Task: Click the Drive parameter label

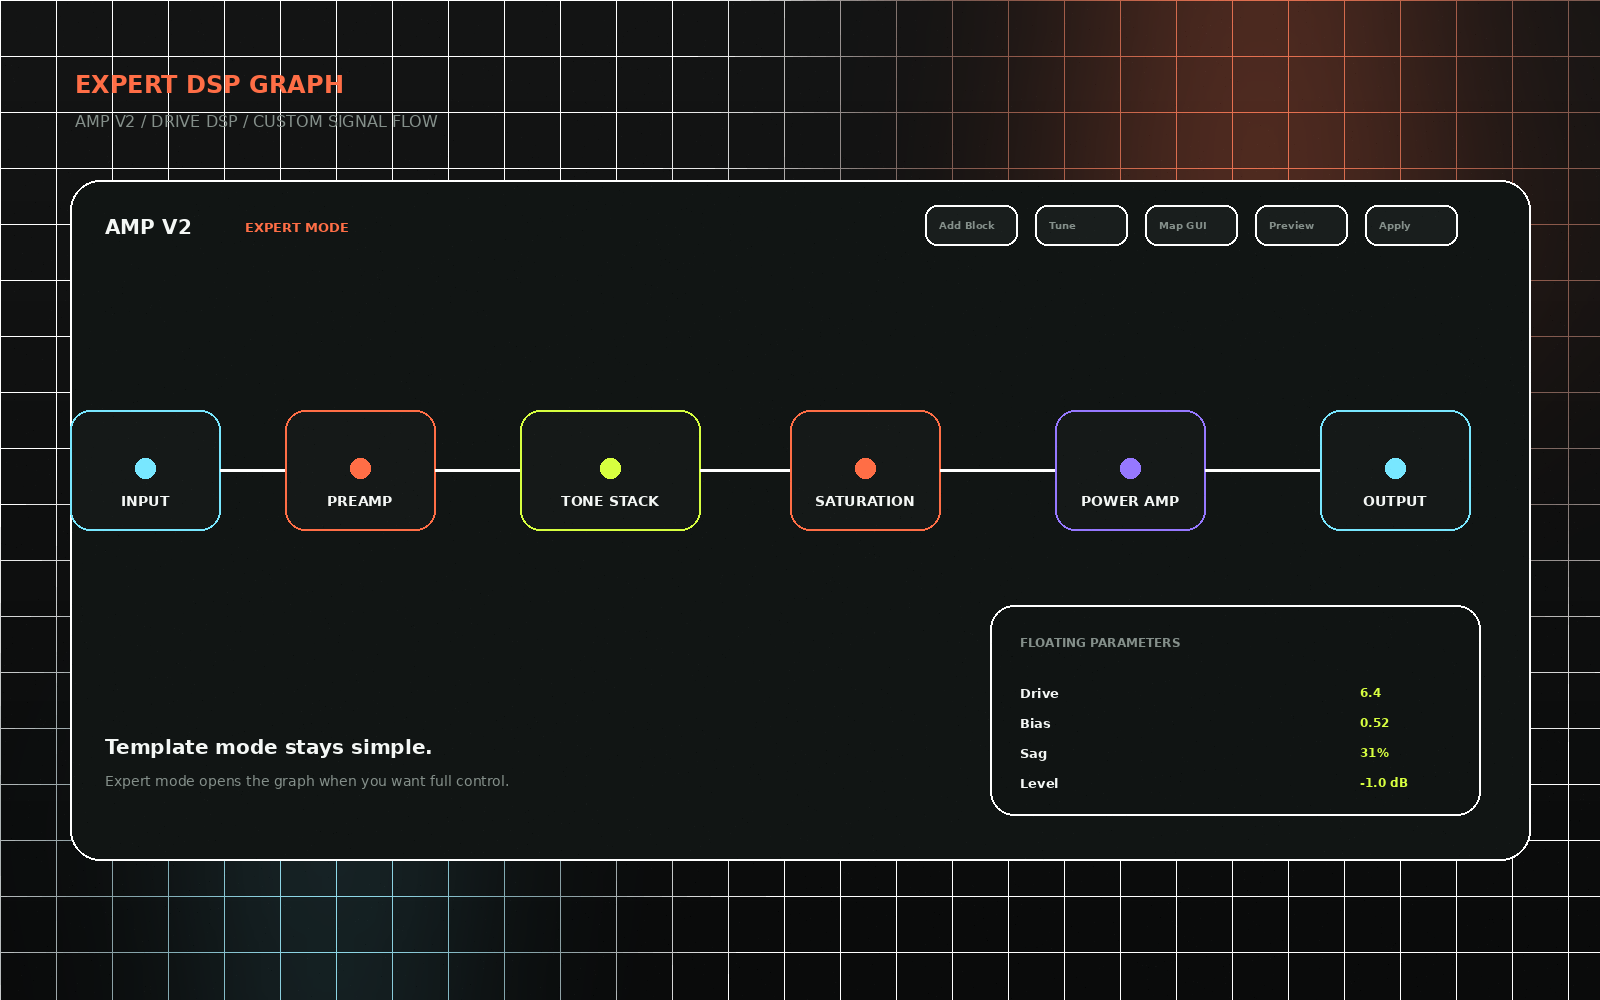Action: click(x=1039, y=693)
